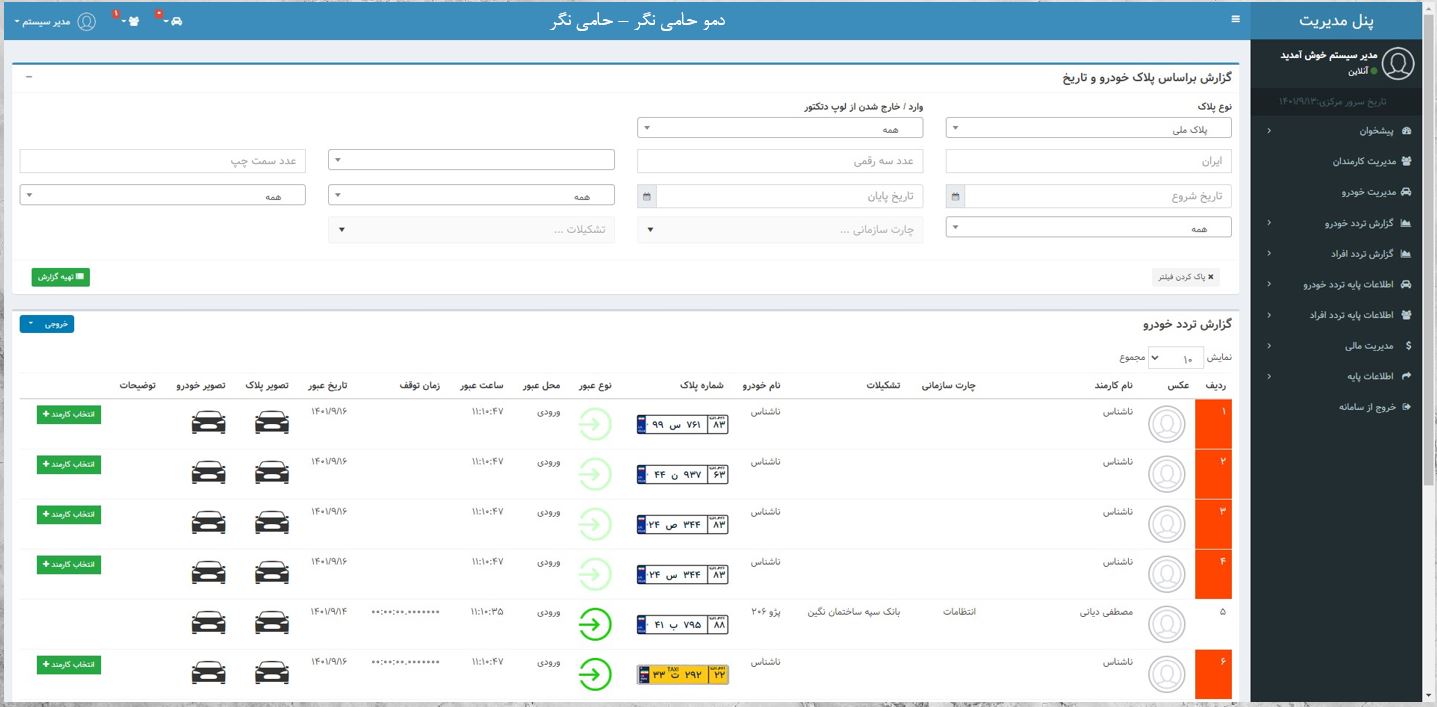Open اطلاعات پایه تردد خودرو in sidebar

point(1335,285)
